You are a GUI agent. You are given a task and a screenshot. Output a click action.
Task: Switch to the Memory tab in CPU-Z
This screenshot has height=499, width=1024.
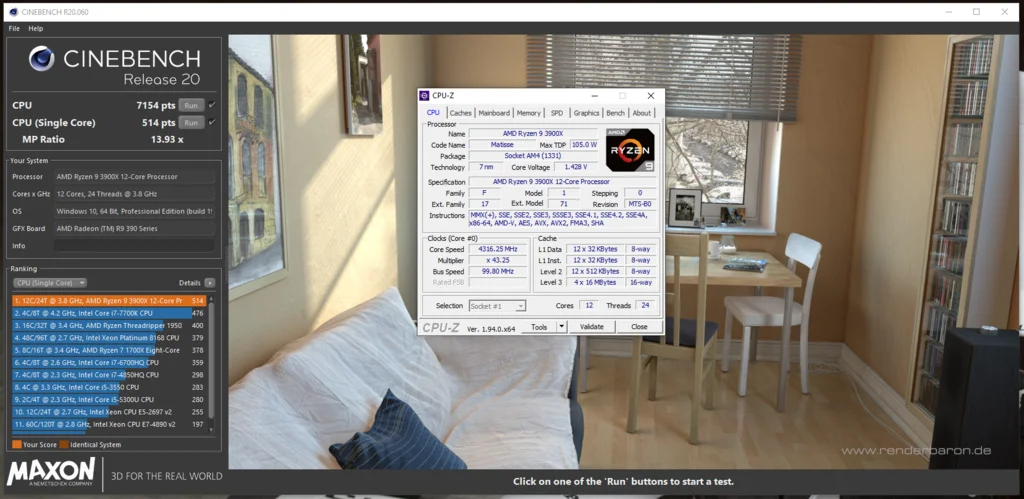pos(528,113)
